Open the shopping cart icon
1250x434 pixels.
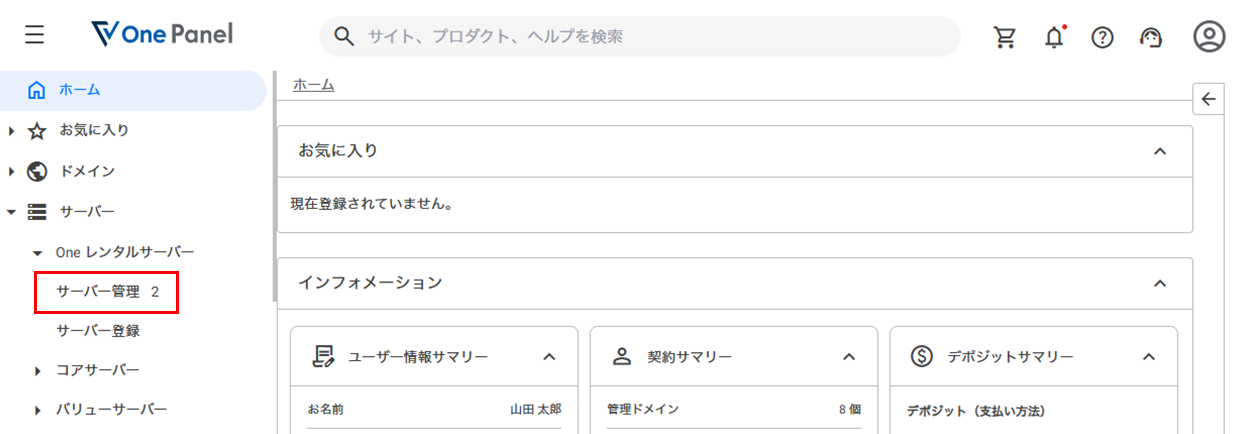(1004, 37)
